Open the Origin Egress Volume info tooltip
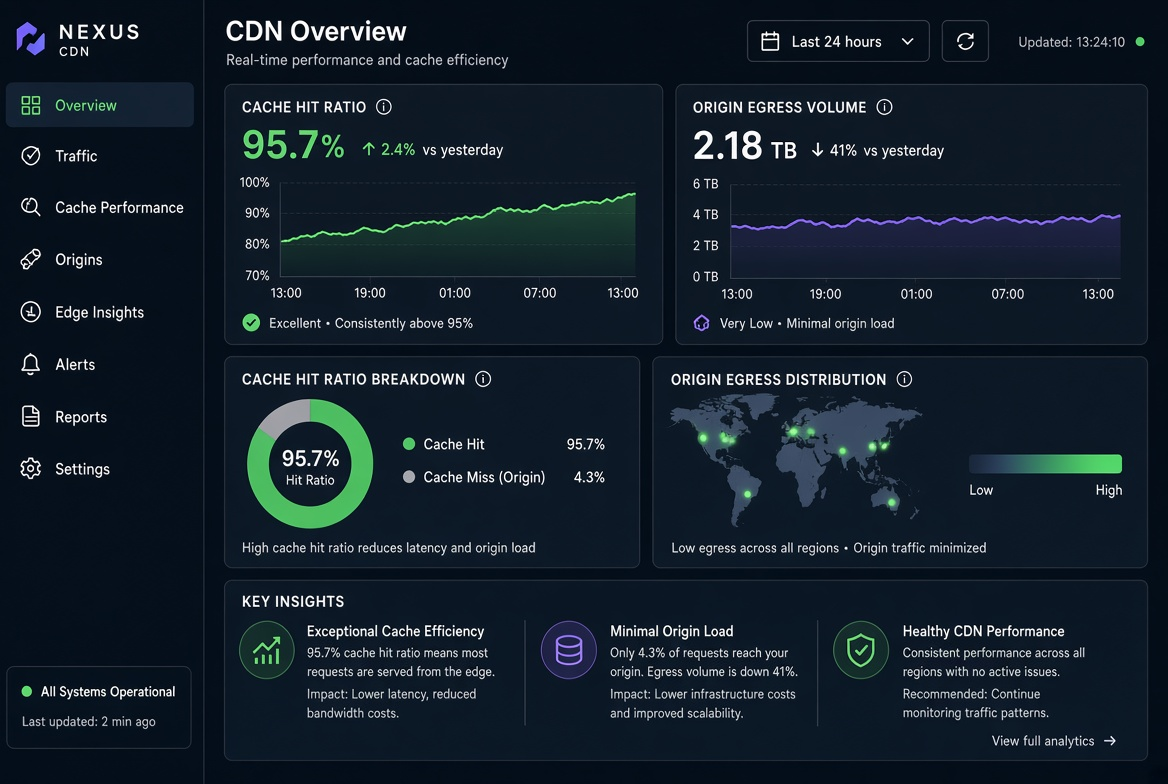 tap(884, 107)
